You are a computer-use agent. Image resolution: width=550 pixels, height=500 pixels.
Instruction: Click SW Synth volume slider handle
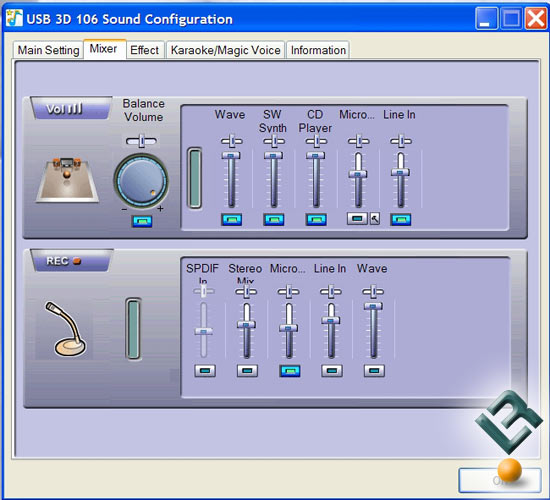coord(273,155)
